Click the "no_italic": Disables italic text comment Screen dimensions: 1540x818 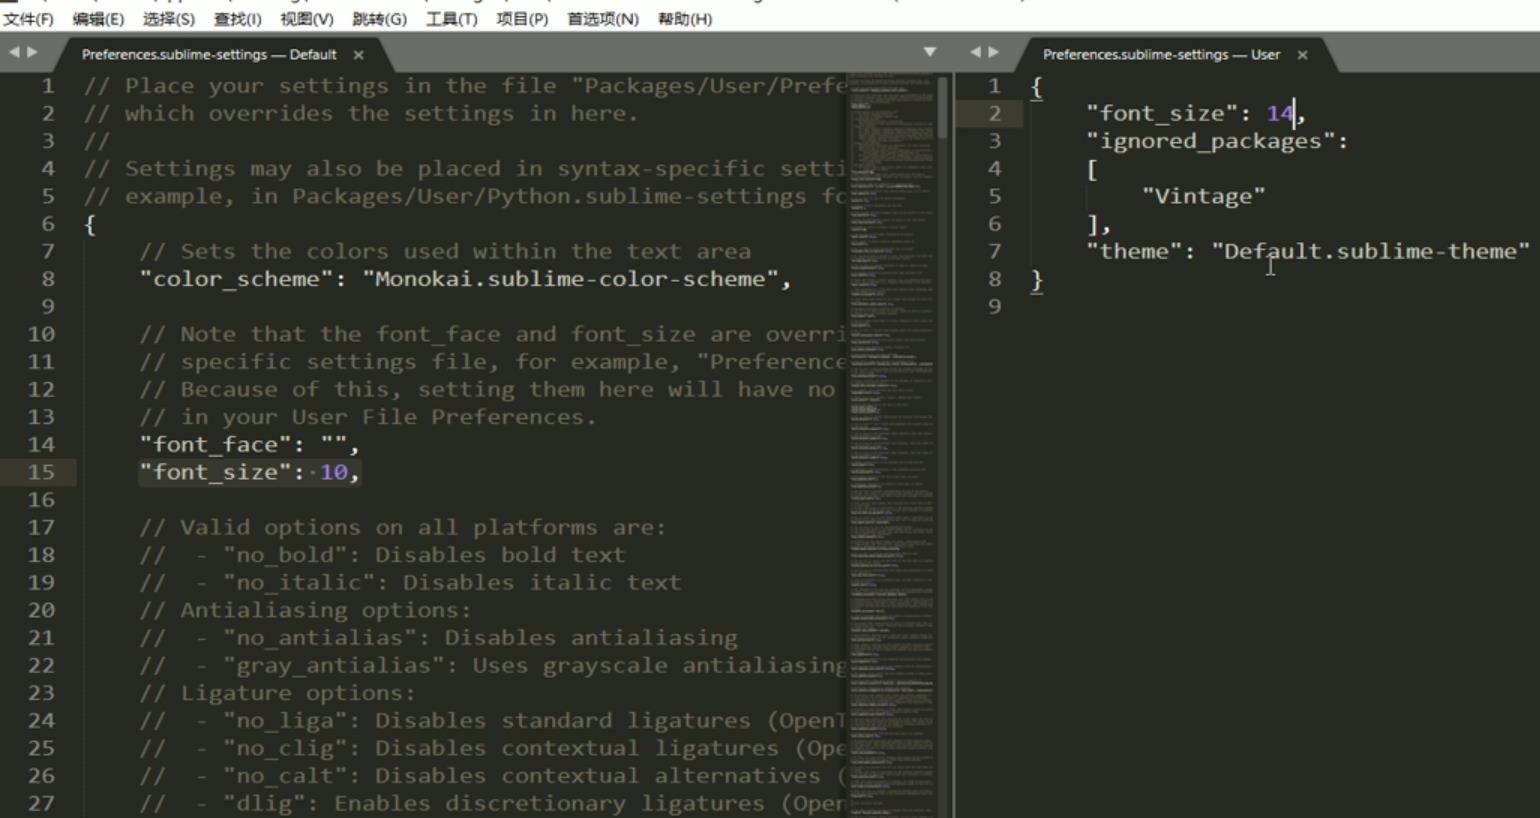tap(410, 582)
